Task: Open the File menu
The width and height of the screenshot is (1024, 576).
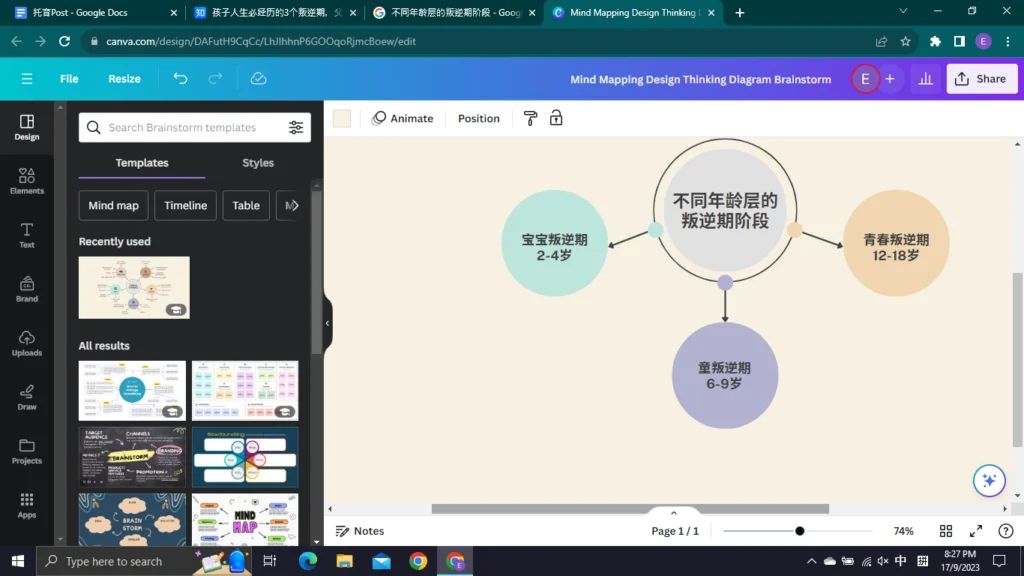Action: (x=69, y=79)
